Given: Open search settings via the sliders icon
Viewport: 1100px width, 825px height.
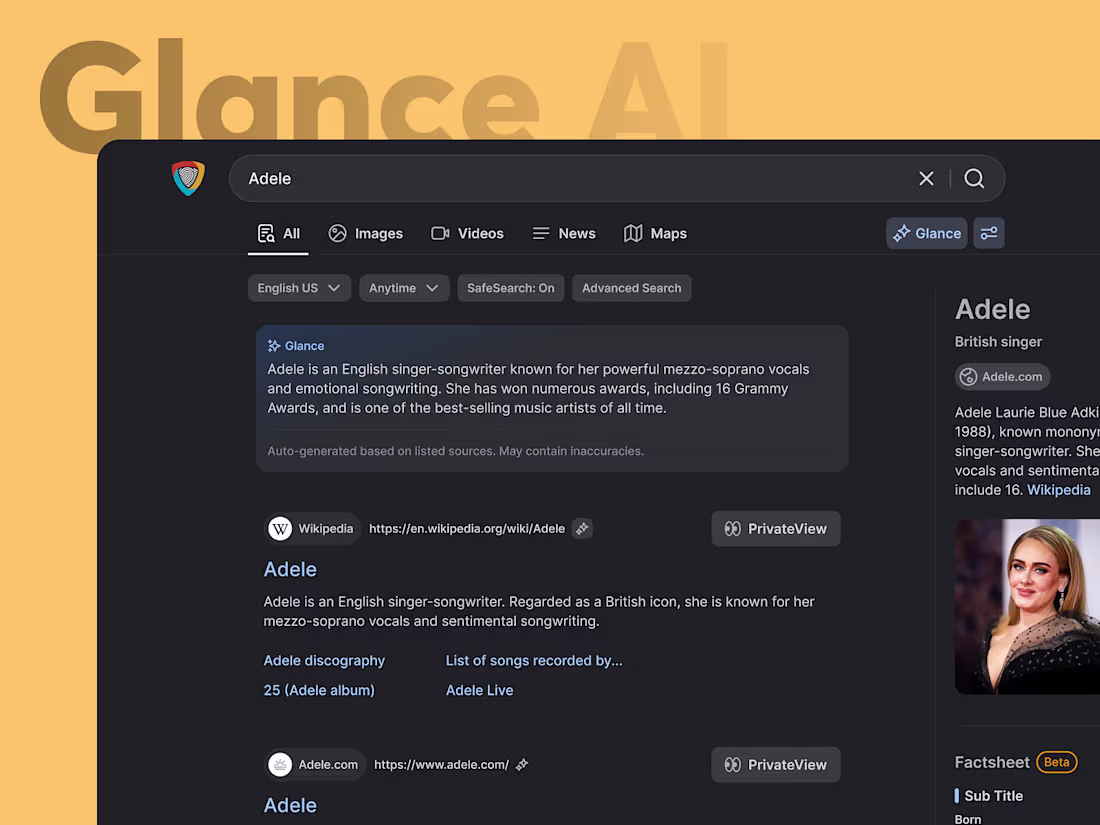Looking at the screenshot, I should (989, 233).
